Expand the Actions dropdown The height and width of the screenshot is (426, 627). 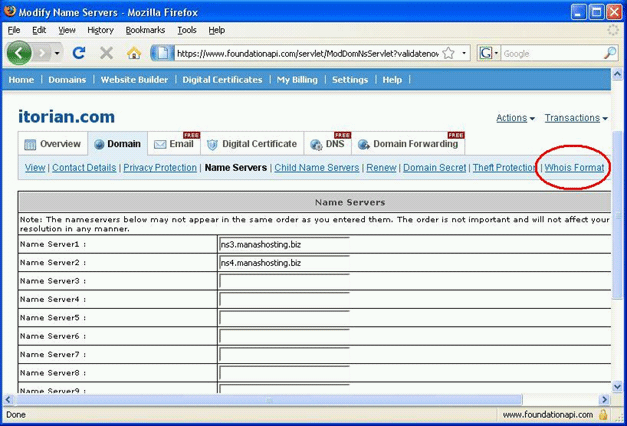[515, 118]
